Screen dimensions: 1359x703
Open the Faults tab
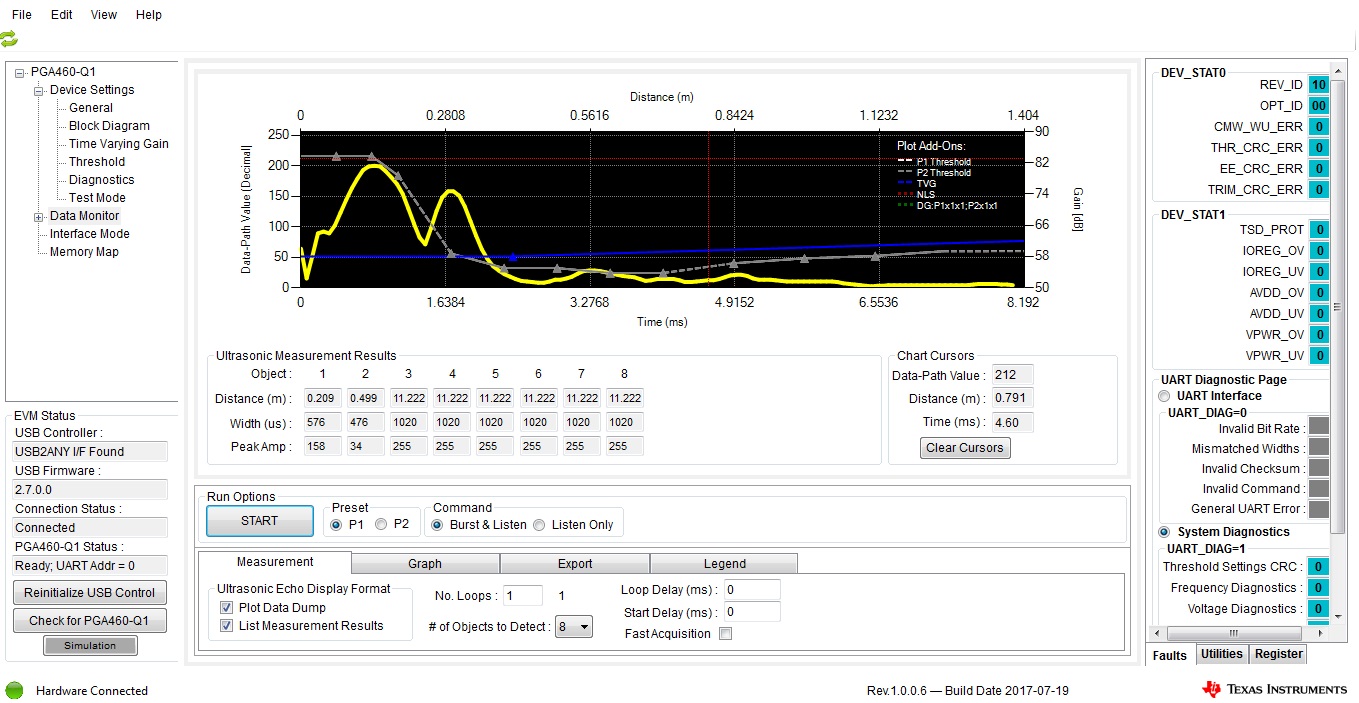pos(1170,656)
